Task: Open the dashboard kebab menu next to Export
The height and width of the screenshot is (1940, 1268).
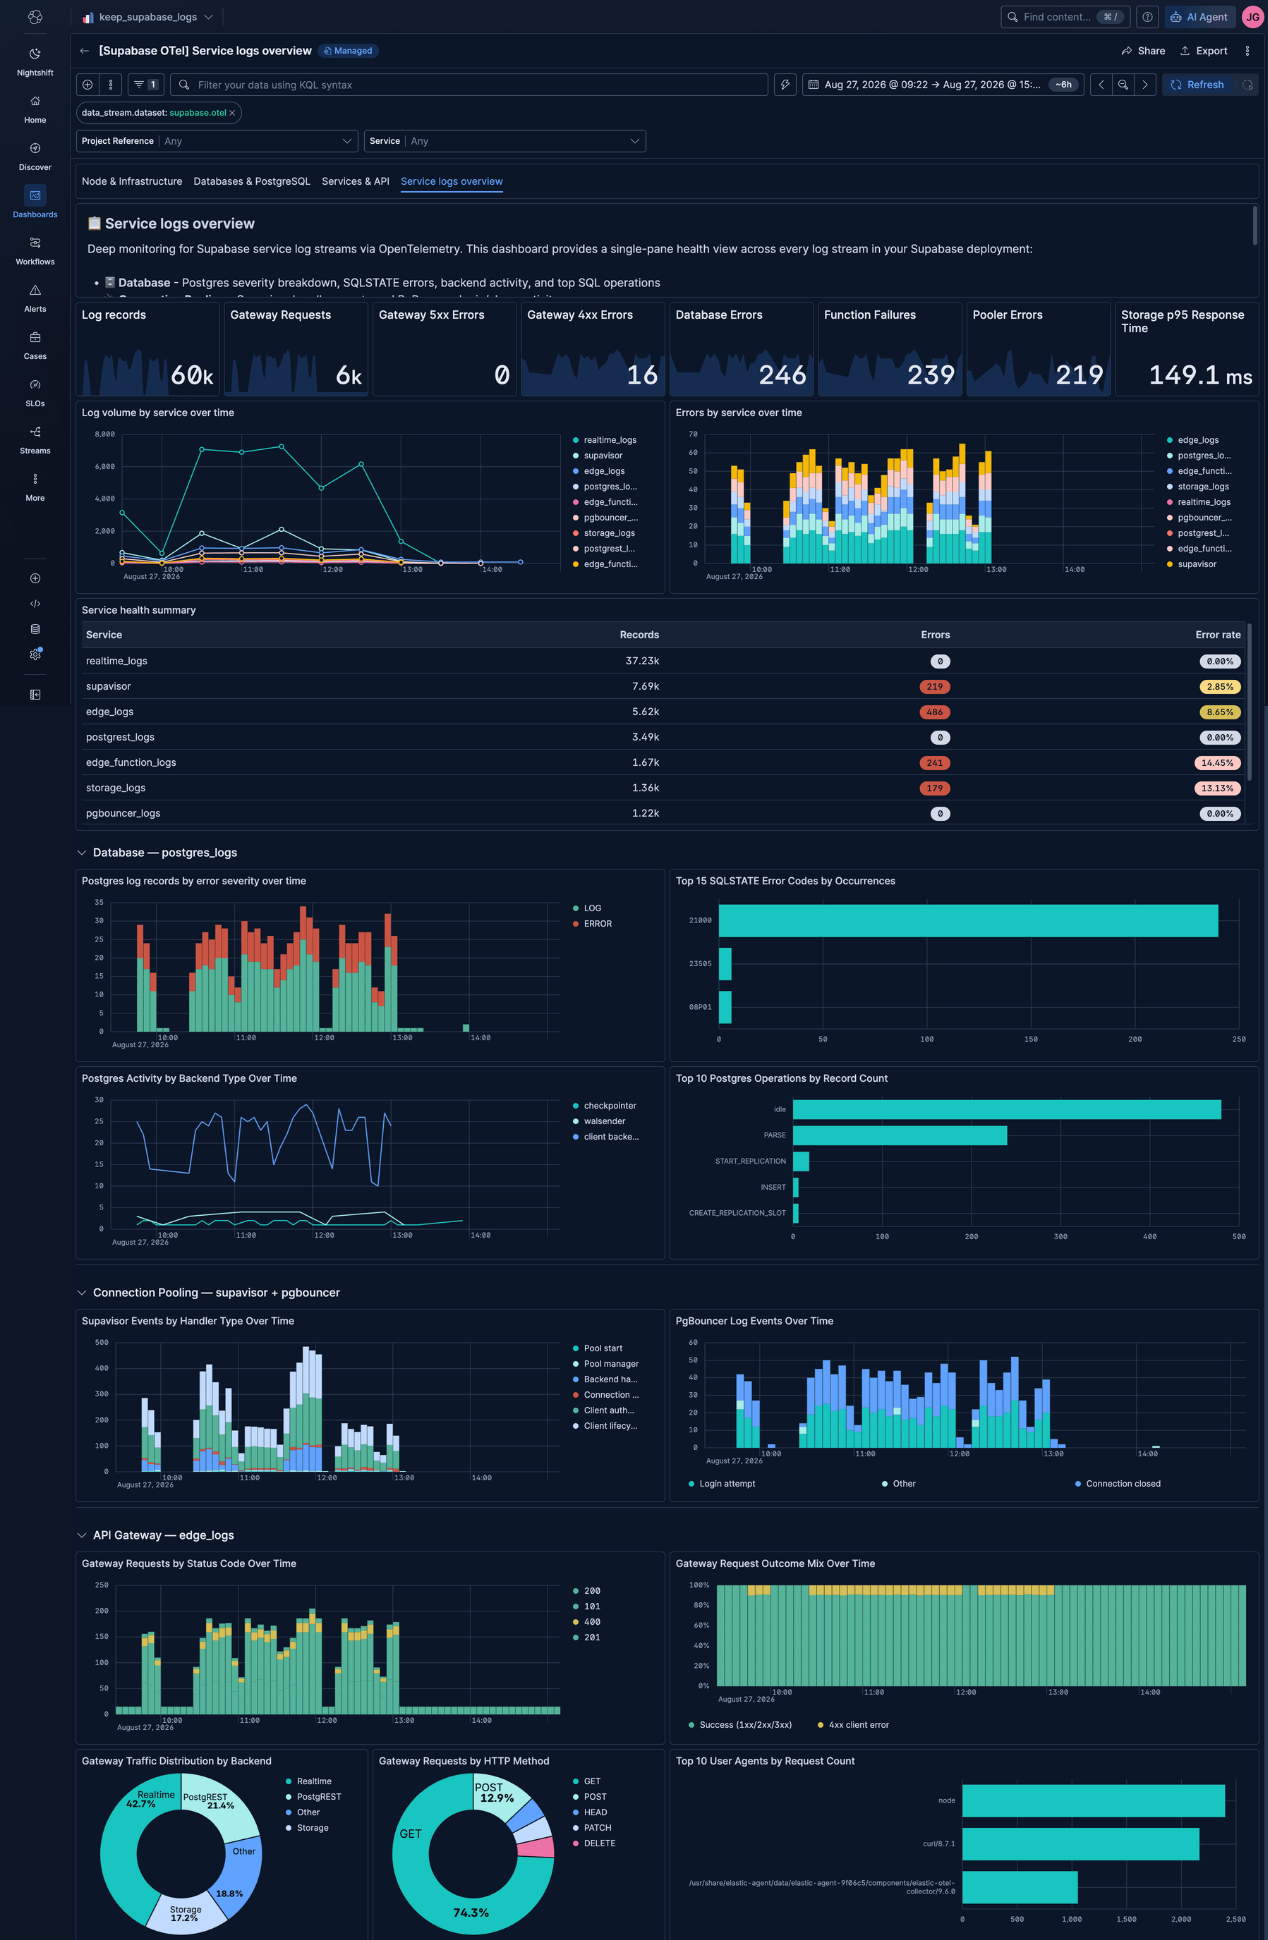Action: coord(1247,51)
